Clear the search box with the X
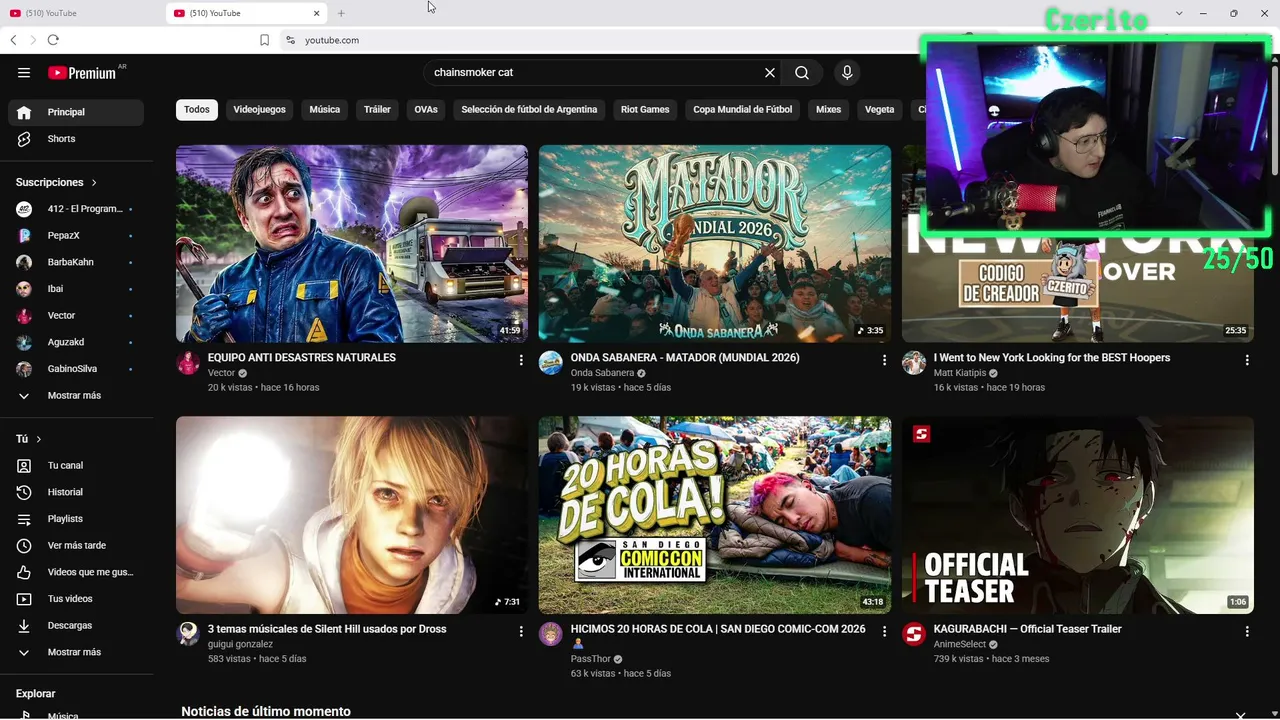The height and width of the screenshot is (720, 1280). pos(770,72)
